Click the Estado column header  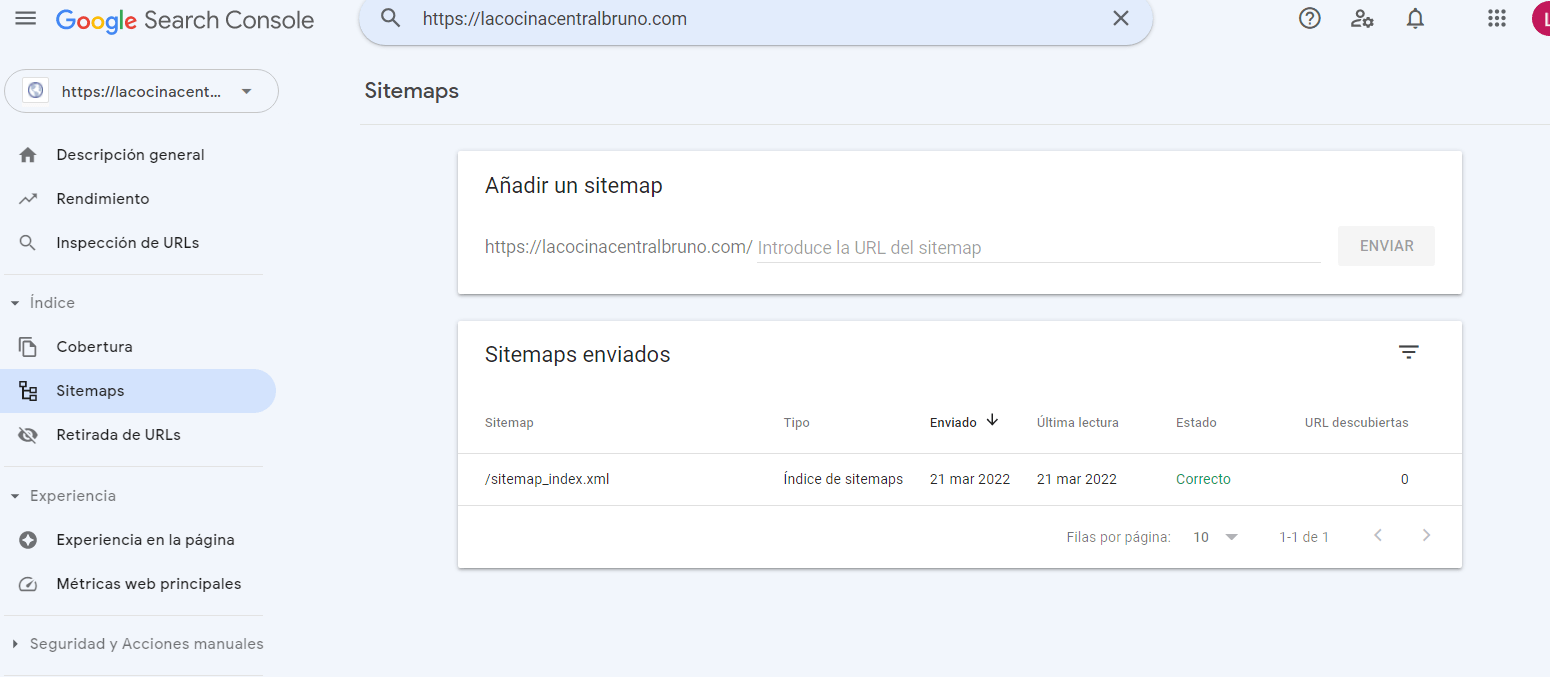tap(1196, 422)
